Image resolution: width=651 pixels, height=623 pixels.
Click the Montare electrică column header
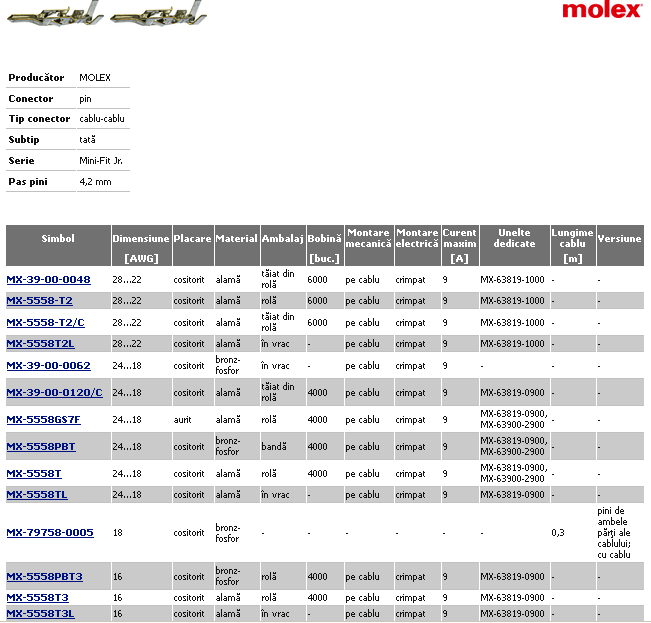(x=417, y=245)
